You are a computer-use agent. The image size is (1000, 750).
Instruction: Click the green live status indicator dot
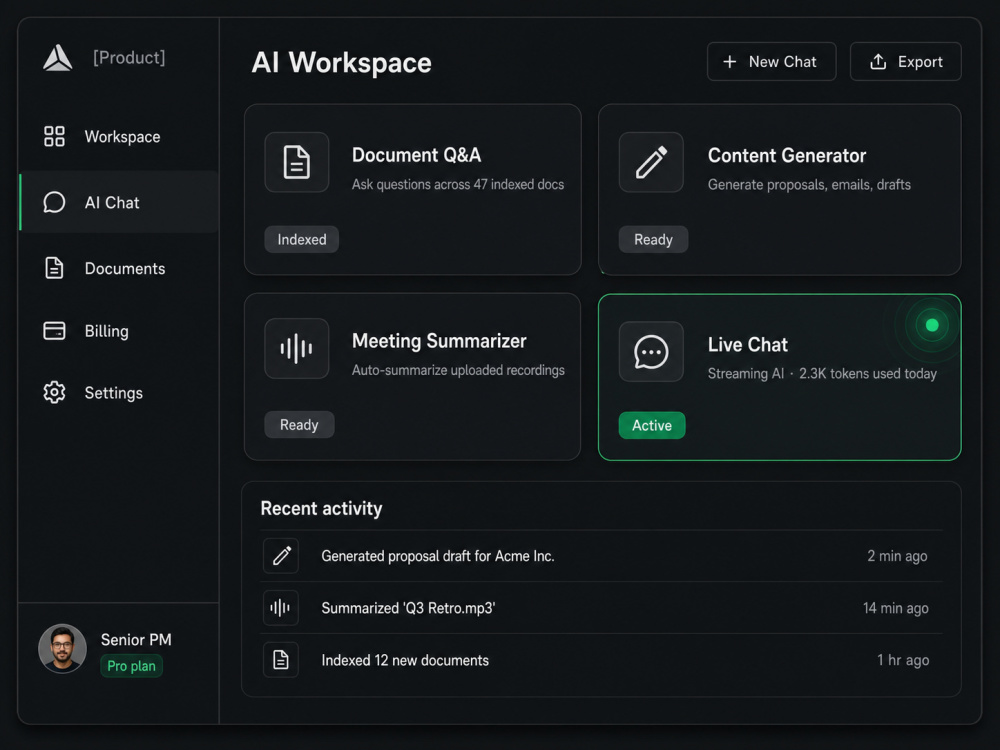coord(932,325)
